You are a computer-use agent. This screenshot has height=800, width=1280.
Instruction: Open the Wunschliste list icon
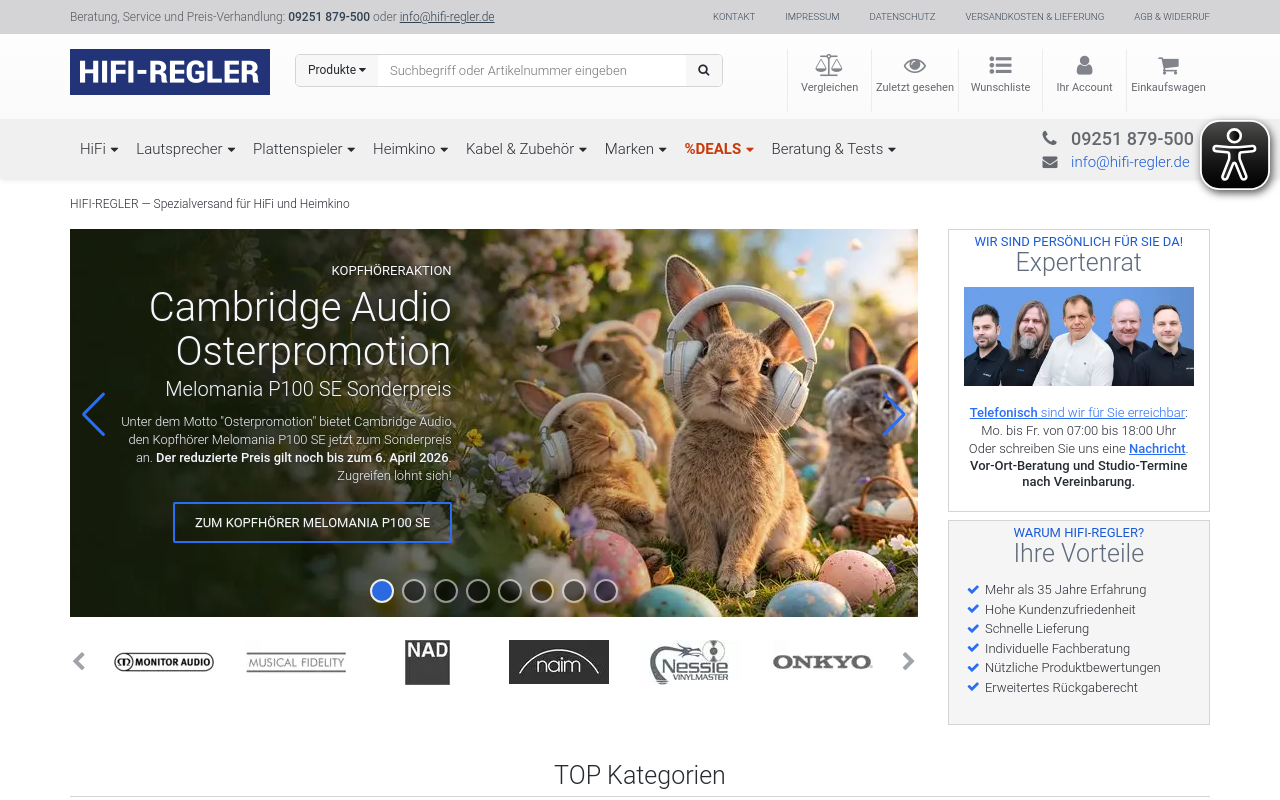click(1000, 65)
